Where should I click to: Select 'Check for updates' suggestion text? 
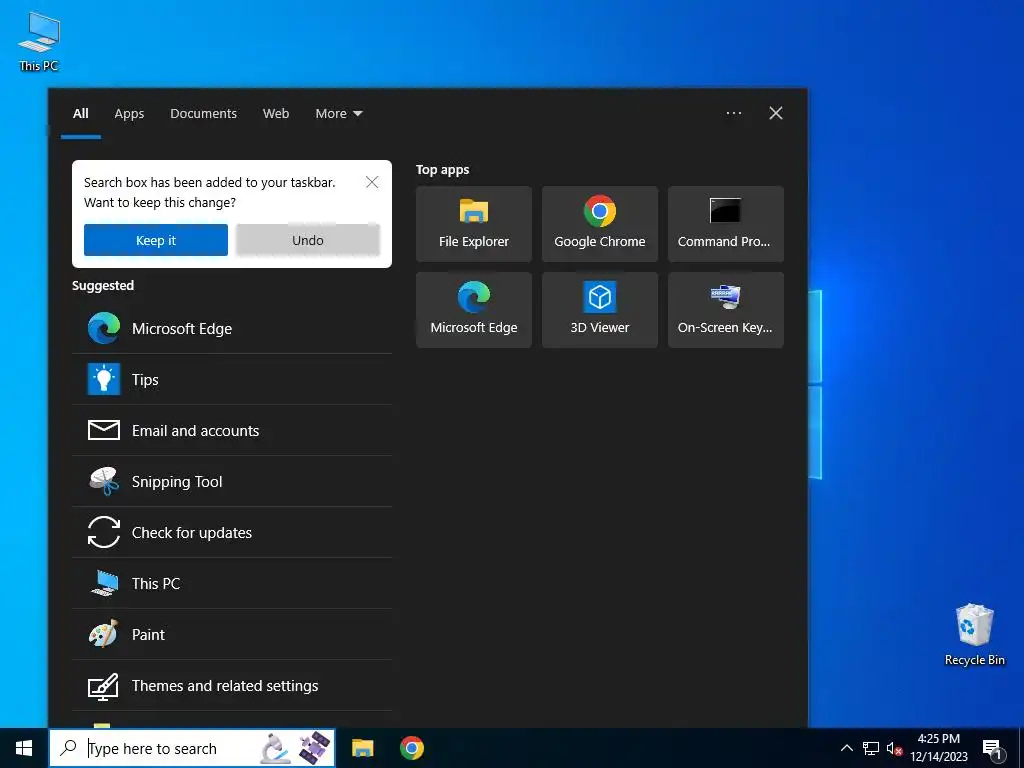click(x=191, y=532)
